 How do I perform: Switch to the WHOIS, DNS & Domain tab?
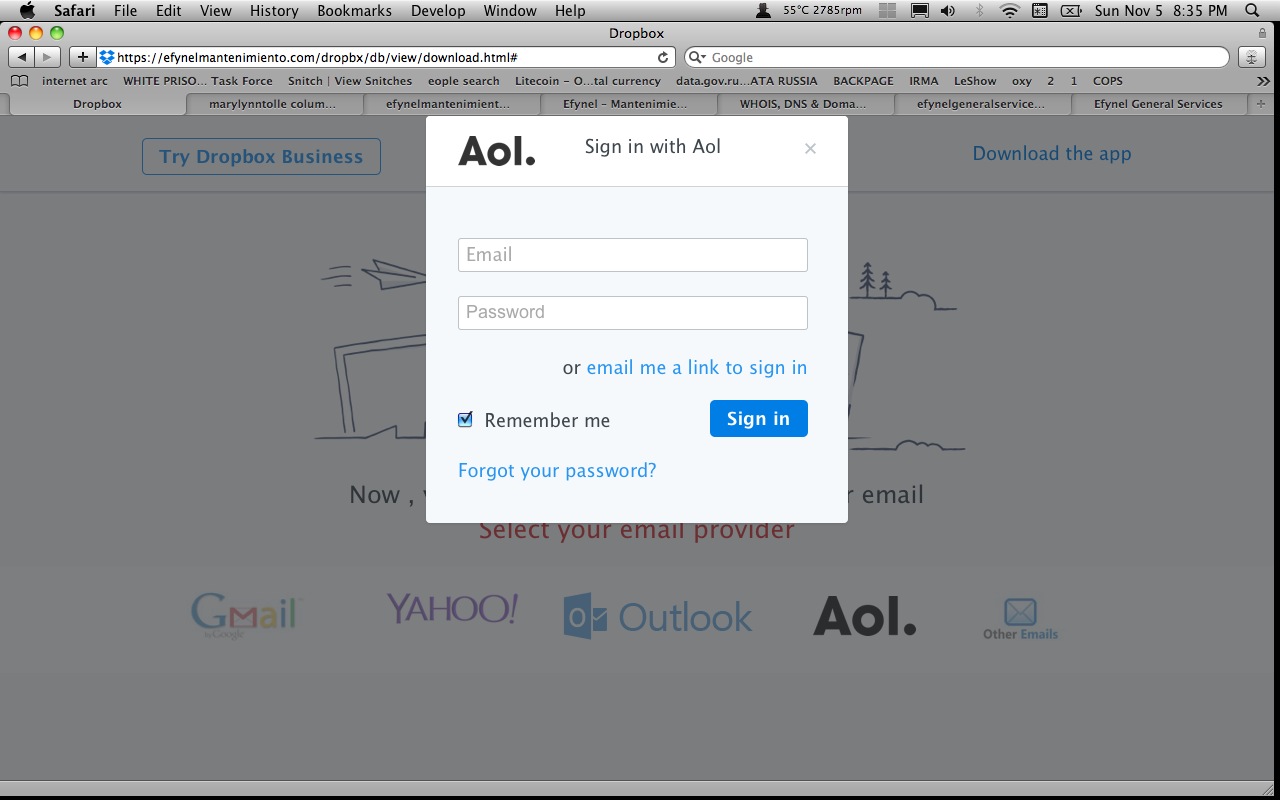click(x=803, y=104)
